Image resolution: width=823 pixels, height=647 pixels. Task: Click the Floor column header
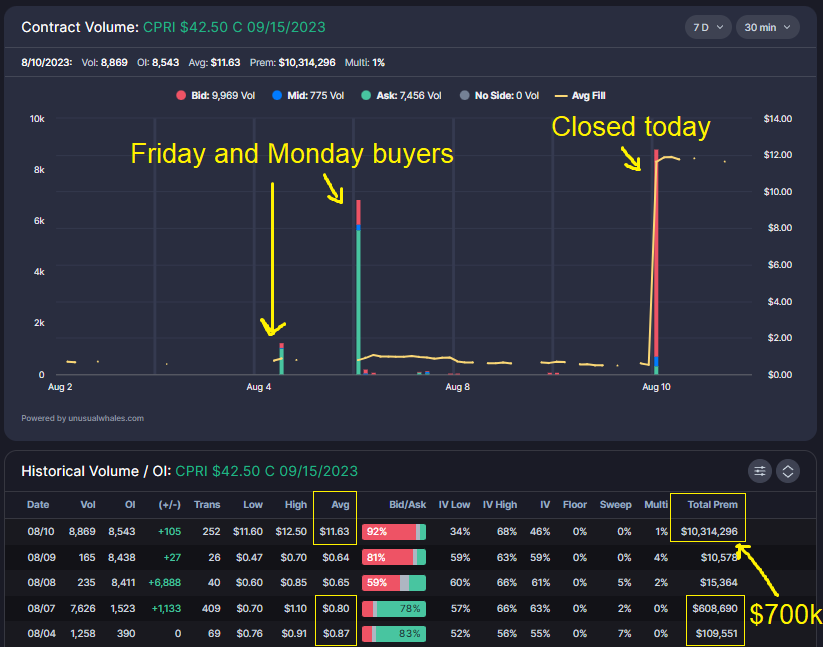pyautogui.click(x=575, y=505)
